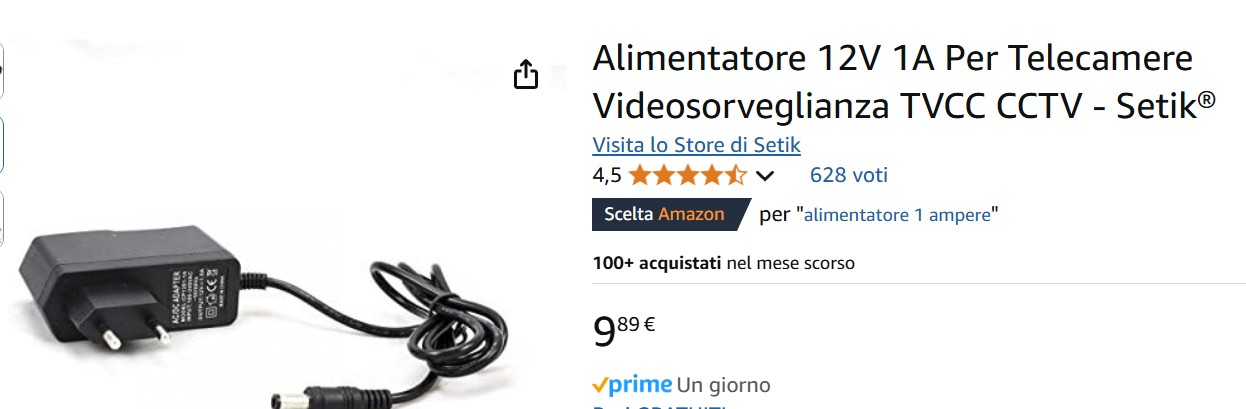The height and width of the screenshot is (409, 1246).
Task: Expand the rating breakdown chevron
Action: coord(765,177)
